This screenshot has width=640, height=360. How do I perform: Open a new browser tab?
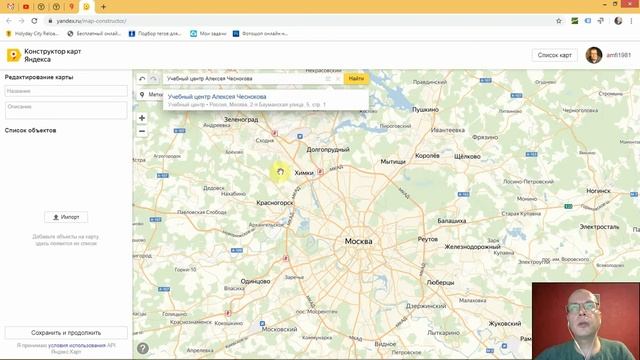click(x=103, y=7)
